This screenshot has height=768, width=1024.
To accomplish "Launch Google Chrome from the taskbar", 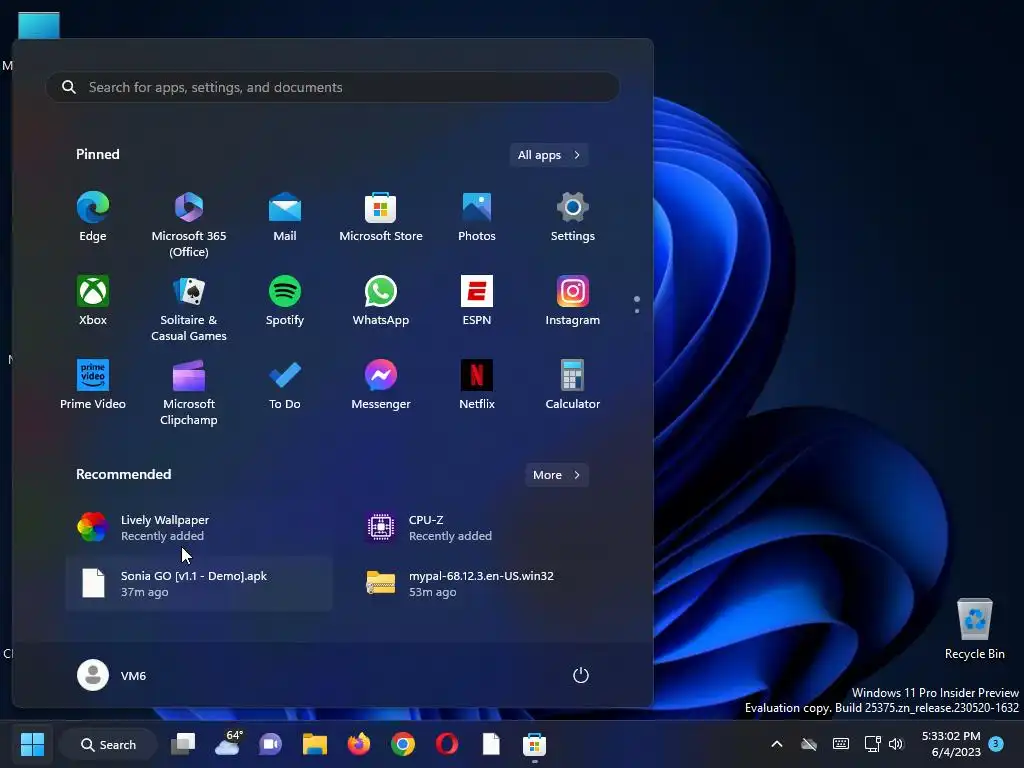I will [x=403, y=744].
